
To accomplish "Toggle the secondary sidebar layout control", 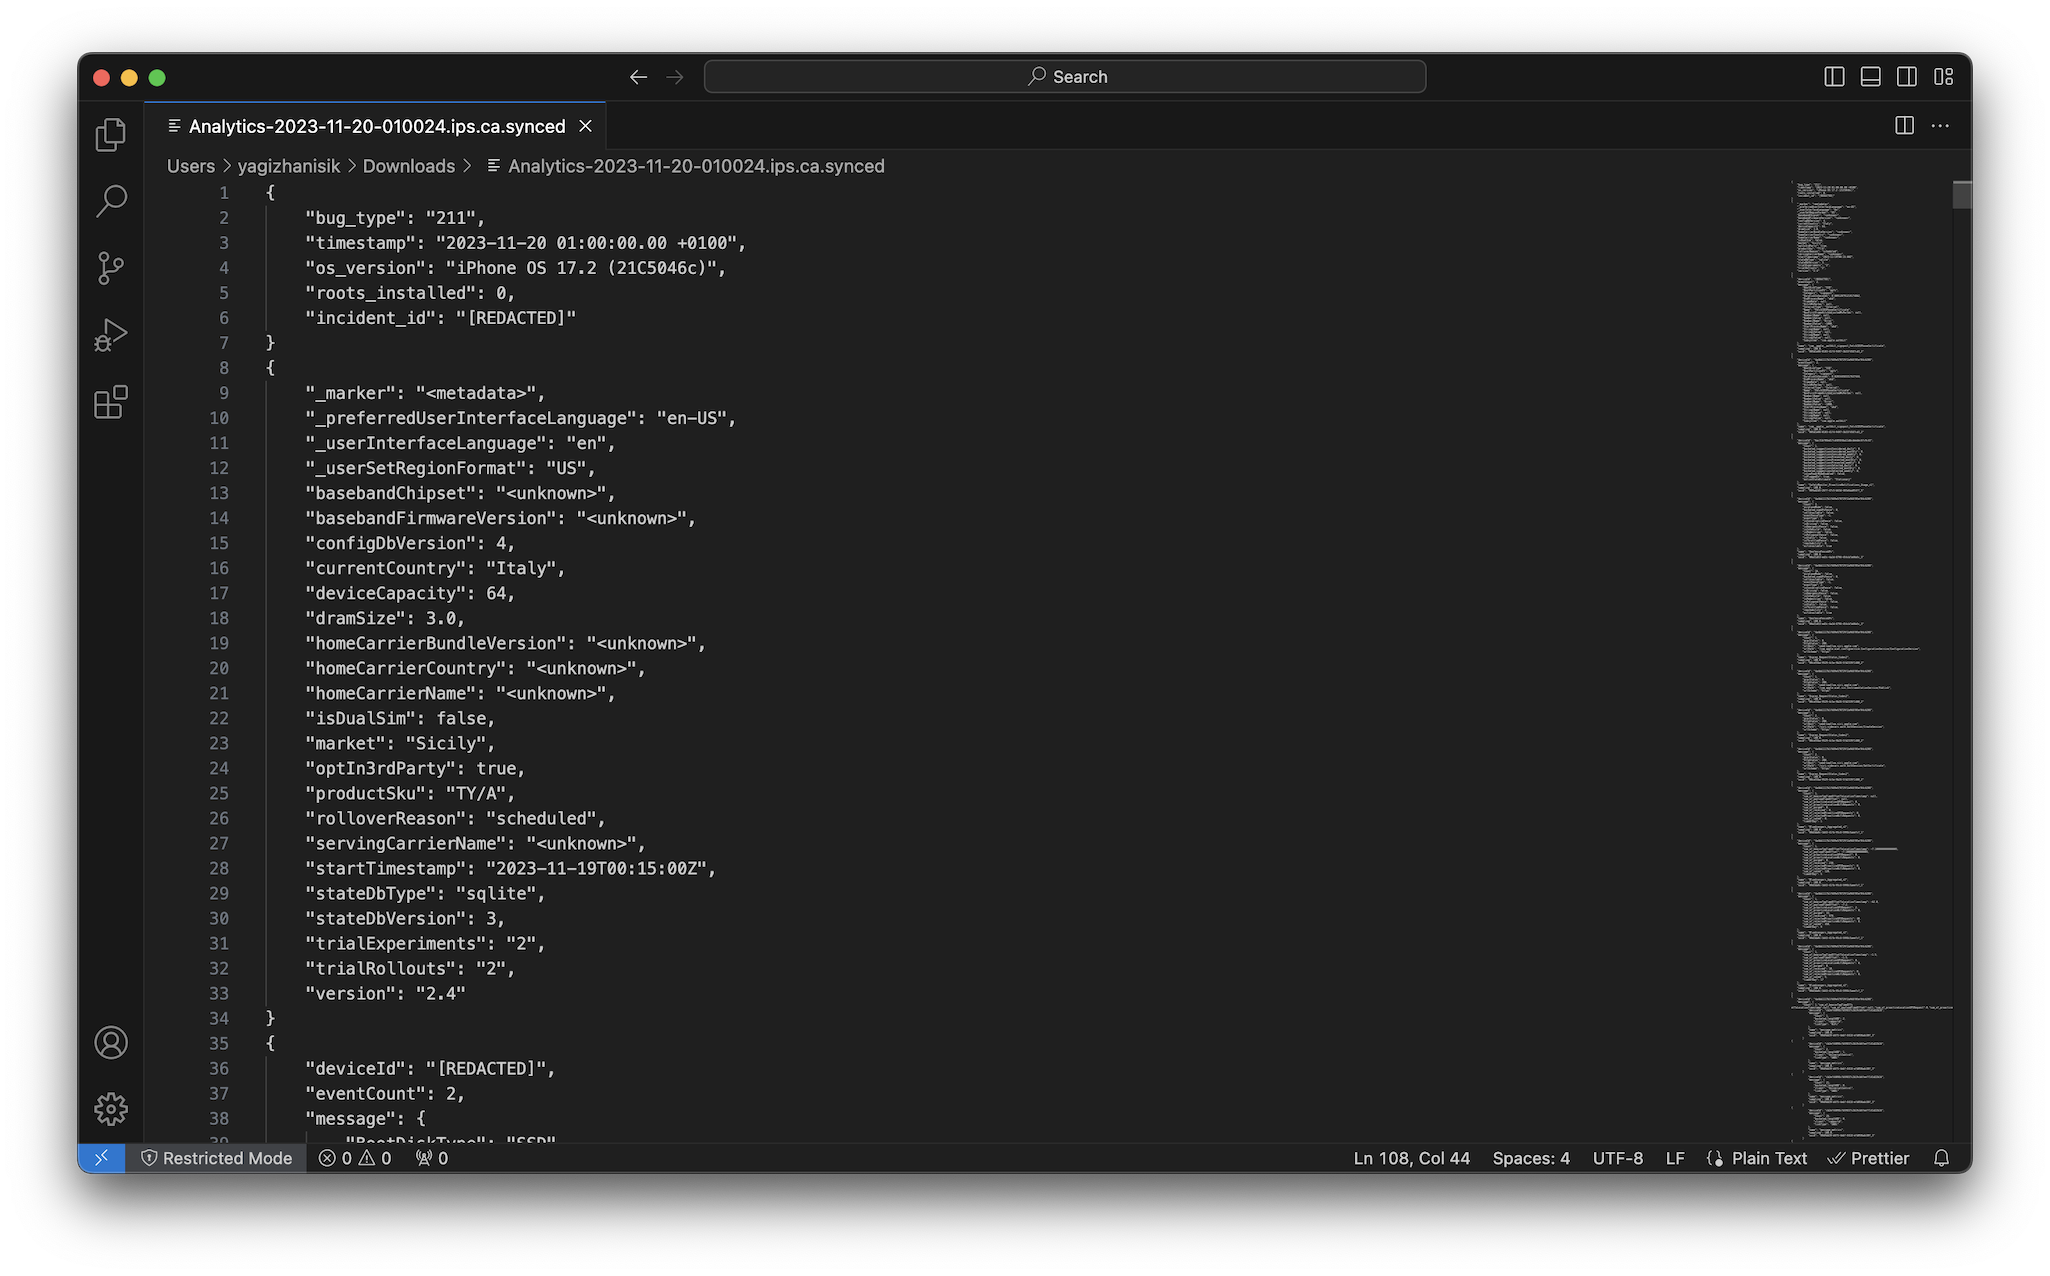I will pos(1907,76).
